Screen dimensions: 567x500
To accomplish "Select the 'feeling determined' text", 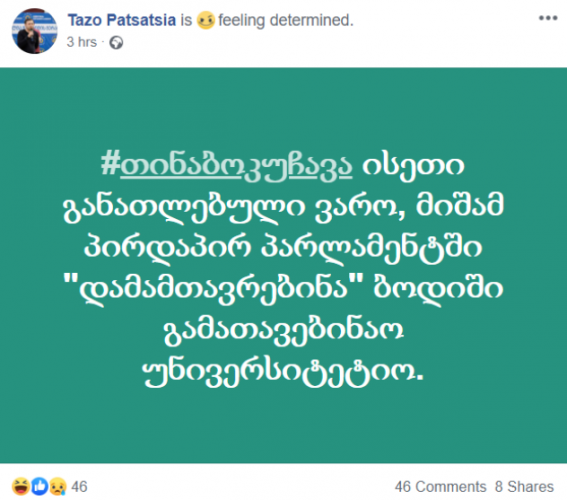I will click(x=286, y=20).
